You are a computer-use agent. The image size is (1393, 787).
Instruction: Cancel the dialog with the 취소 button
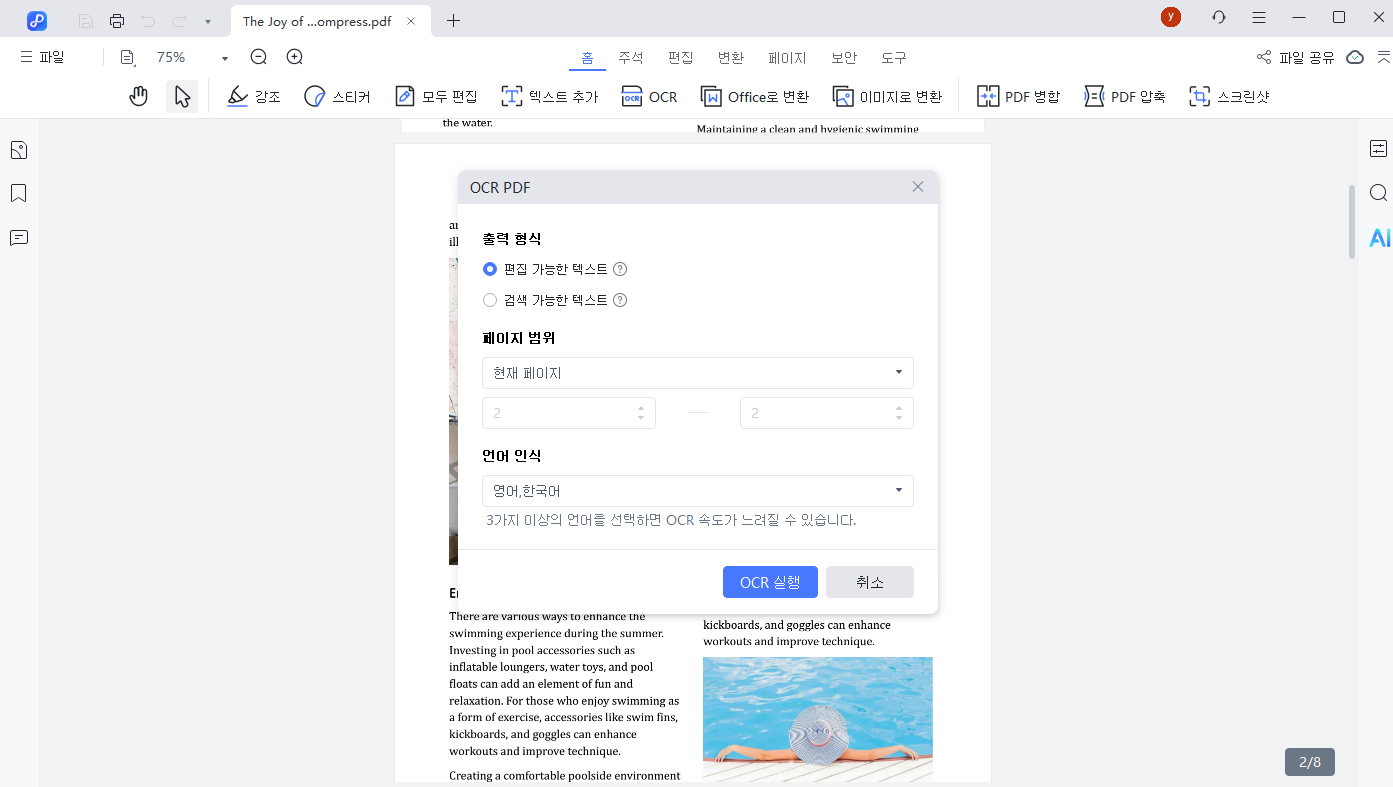click(869, 581)
